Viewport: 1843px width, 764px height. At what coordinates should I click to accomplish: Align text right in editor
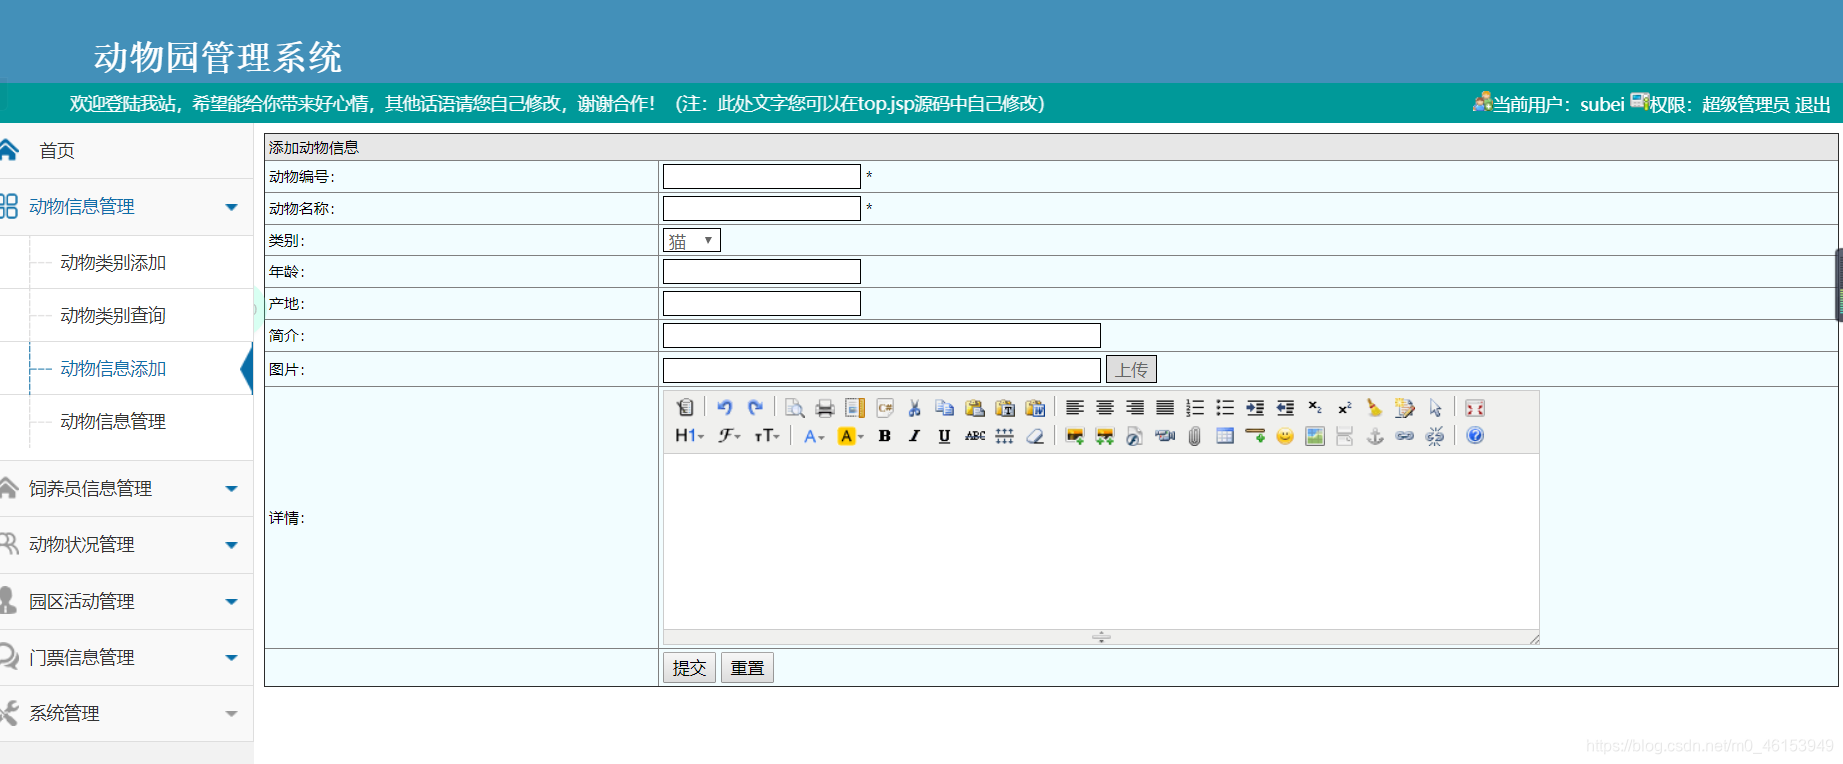(x=1135, y=408)
